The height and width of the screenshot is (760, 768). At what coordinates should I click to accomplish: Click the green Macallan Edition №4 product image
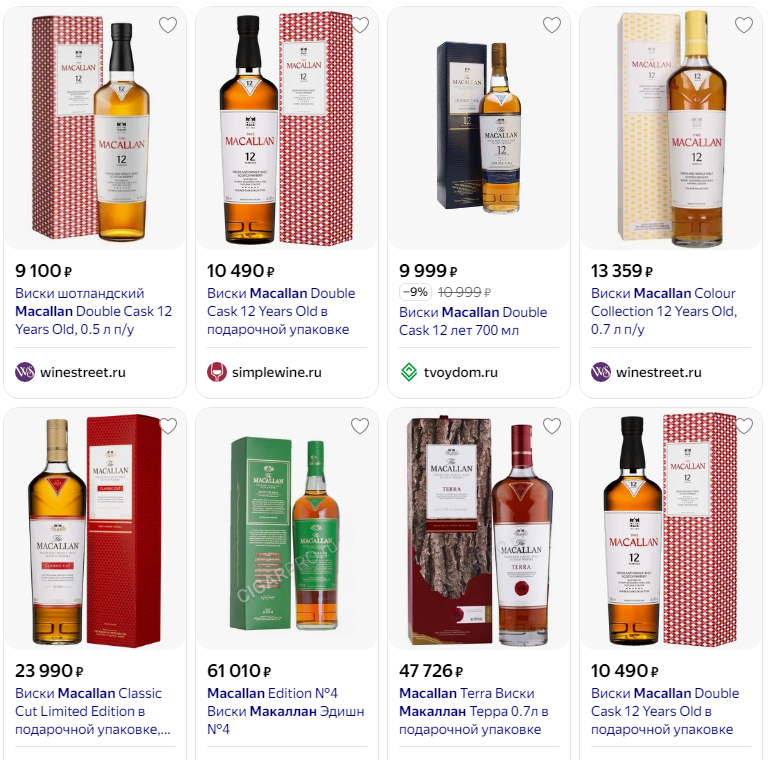point(287,531)
